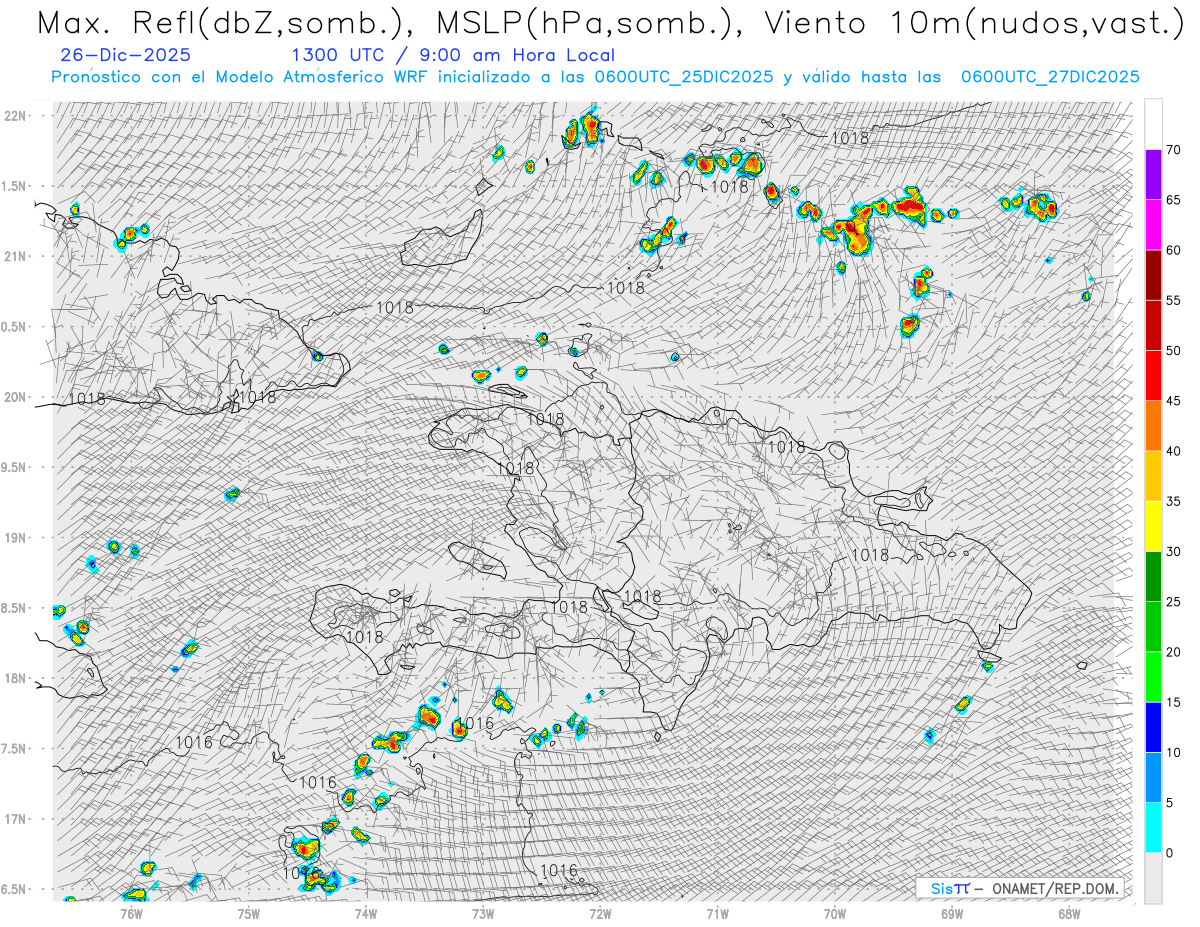
Task: Pick the dark green 25–30 dBZ colorbar segment
Action: pos(1153,576)
